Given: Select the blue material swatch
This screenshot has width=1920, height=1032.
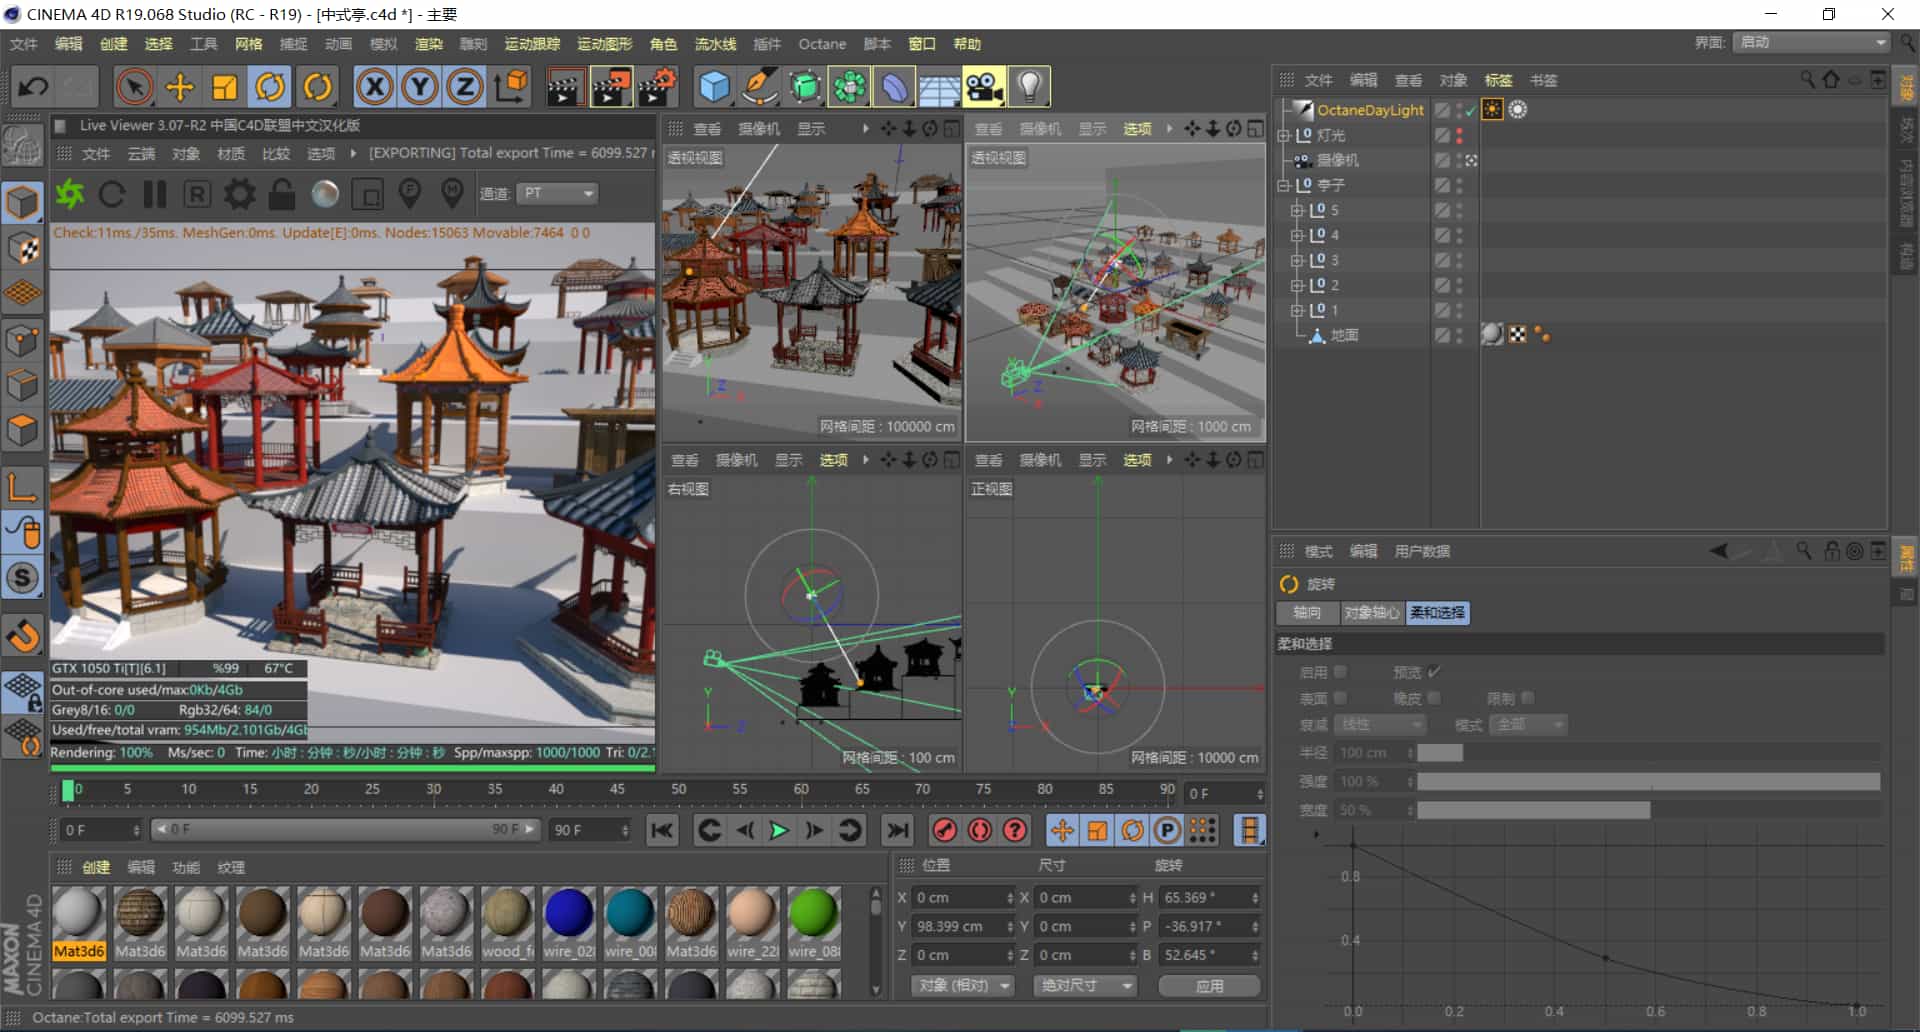Looking at the screenshot, I should [568, 912].
